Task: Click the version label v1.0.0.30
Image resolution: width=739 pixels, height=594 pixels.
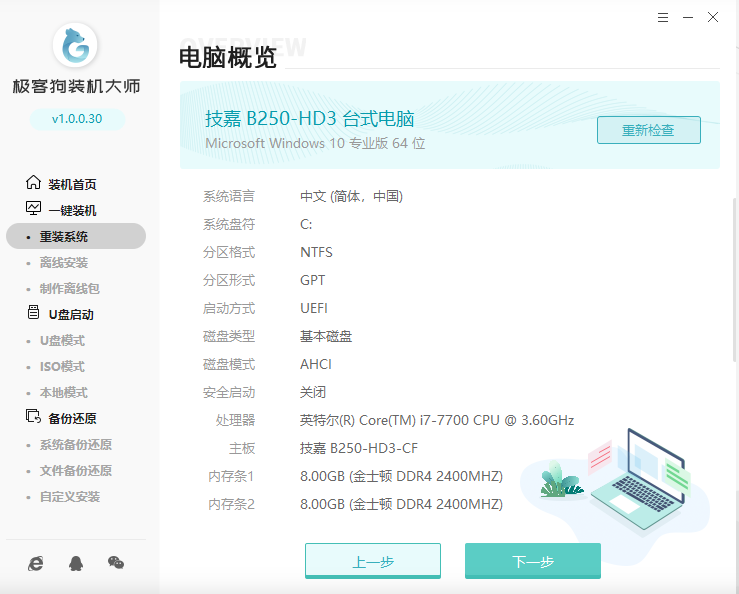Action: [x=77, y=119]
